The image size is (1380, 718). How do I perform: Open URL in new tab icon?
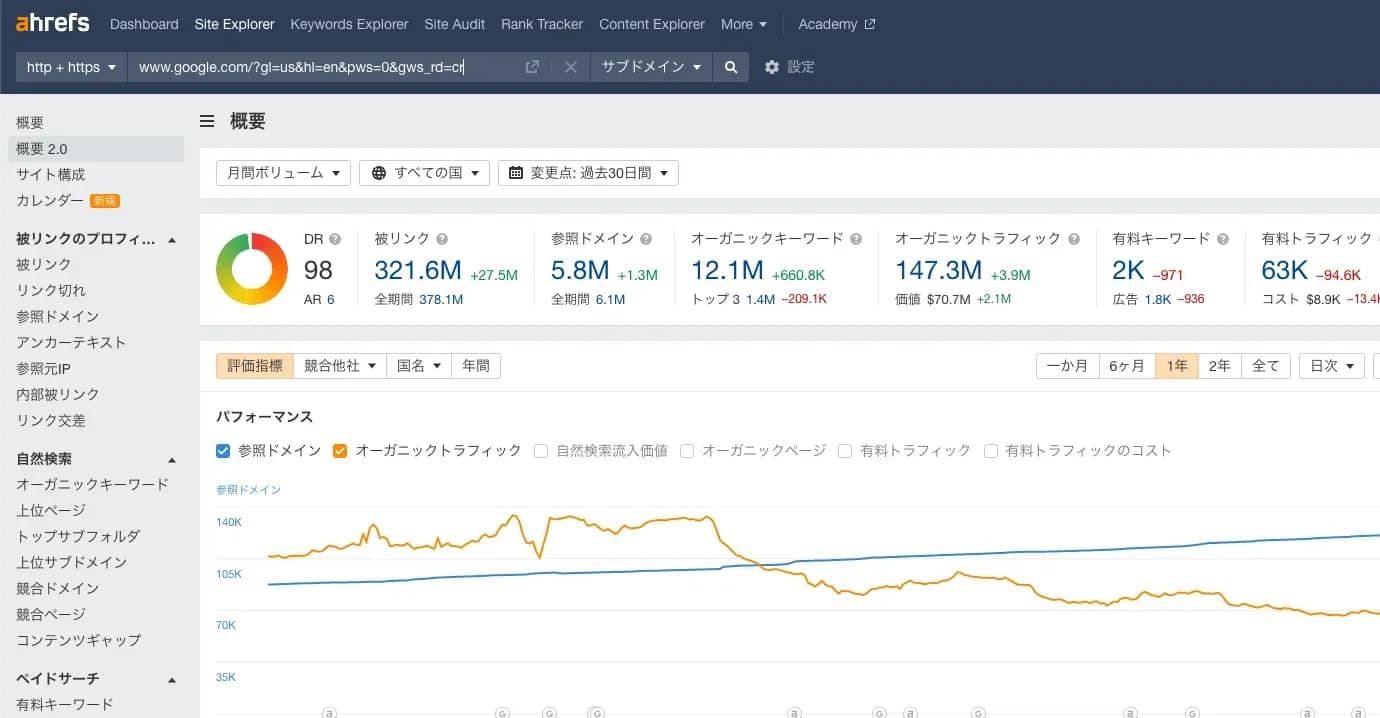click(x=532, y=67)
